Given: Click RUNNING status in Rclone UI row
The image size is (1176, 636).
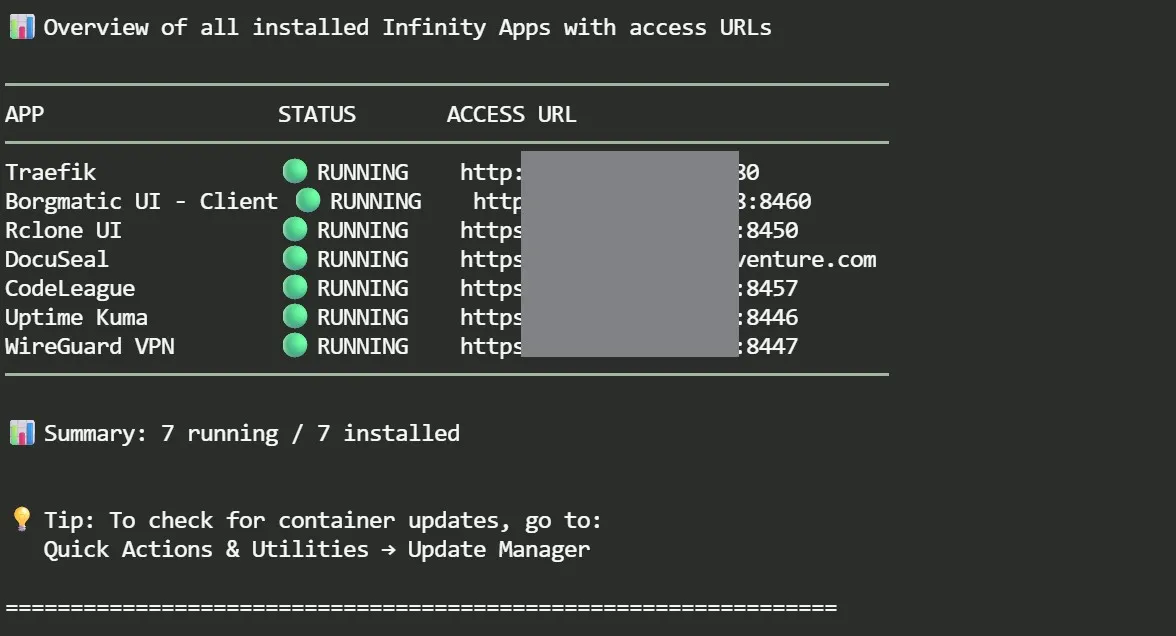Looking at the screenshot, I should coord(362,230).
